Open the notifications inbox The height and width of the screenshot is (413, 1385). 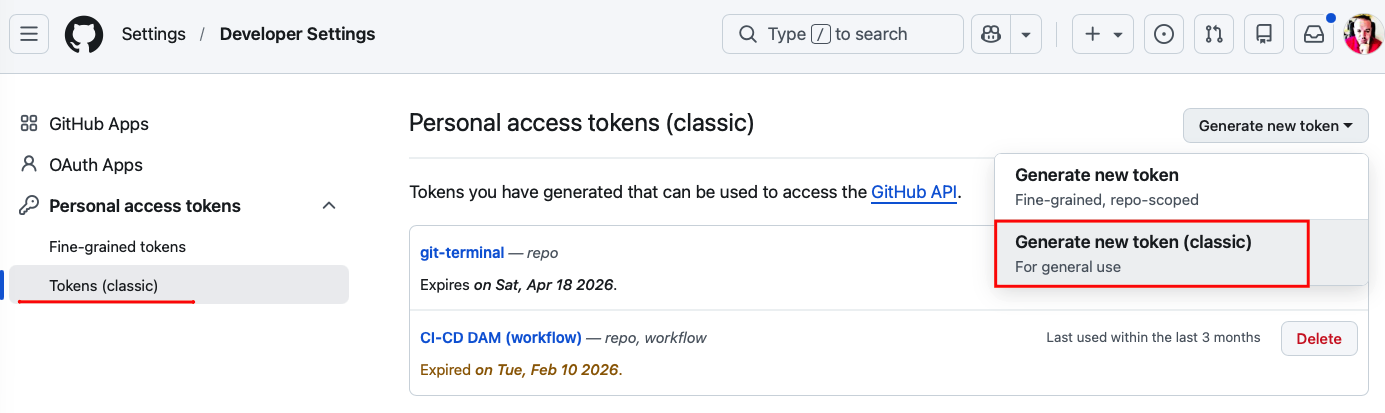pos(1314,34)
